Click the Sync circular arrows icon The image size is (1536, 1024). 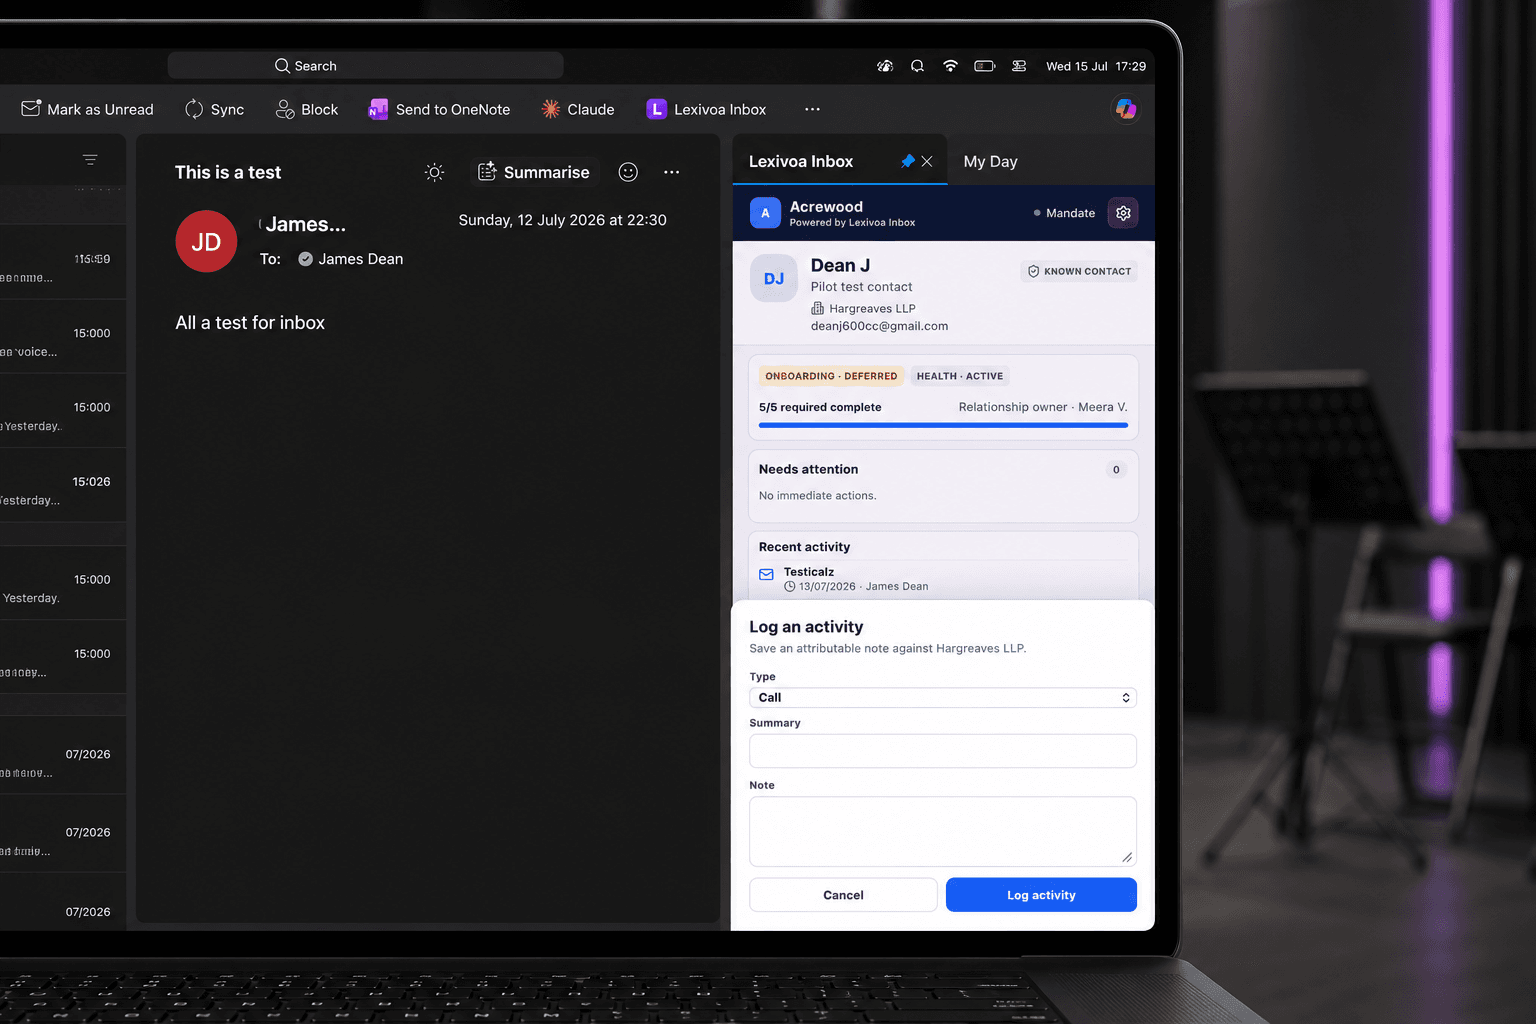coord(194,109)
